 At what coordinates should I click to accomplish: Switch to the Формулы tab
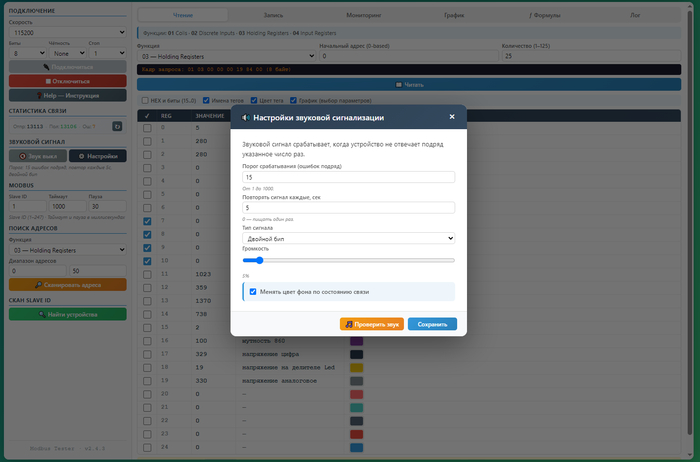click(545, 15)
